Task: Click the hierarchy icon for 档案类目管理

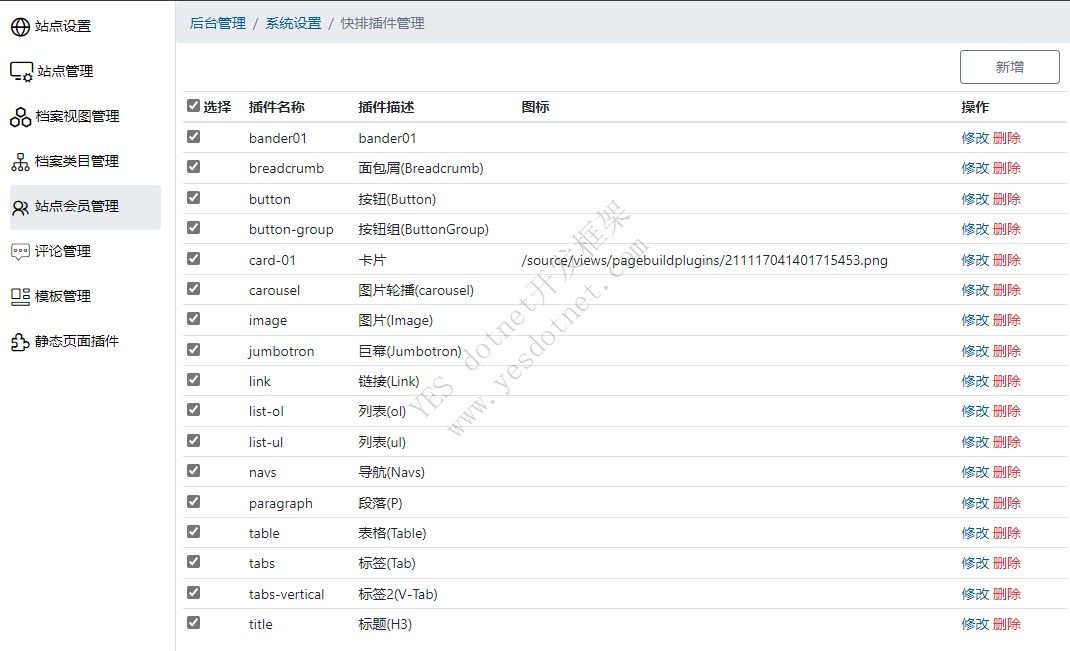Action: (20, 162)
